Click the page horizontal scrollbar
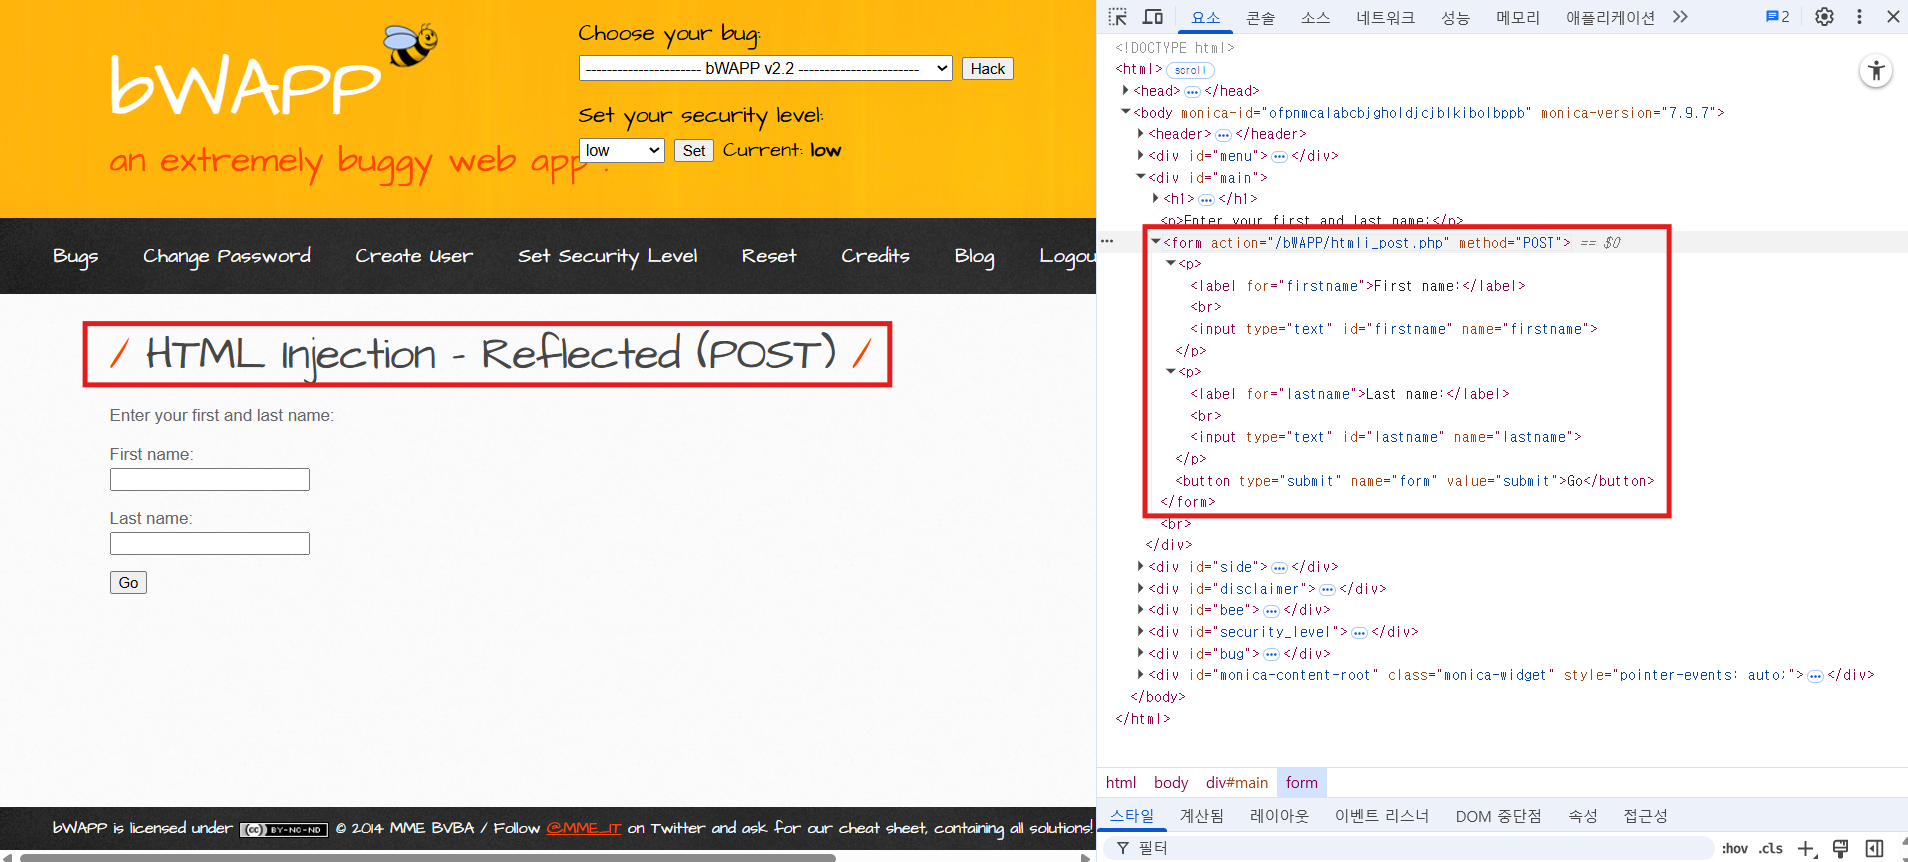This screenshot has width=1908, height=862. (428, 857)
